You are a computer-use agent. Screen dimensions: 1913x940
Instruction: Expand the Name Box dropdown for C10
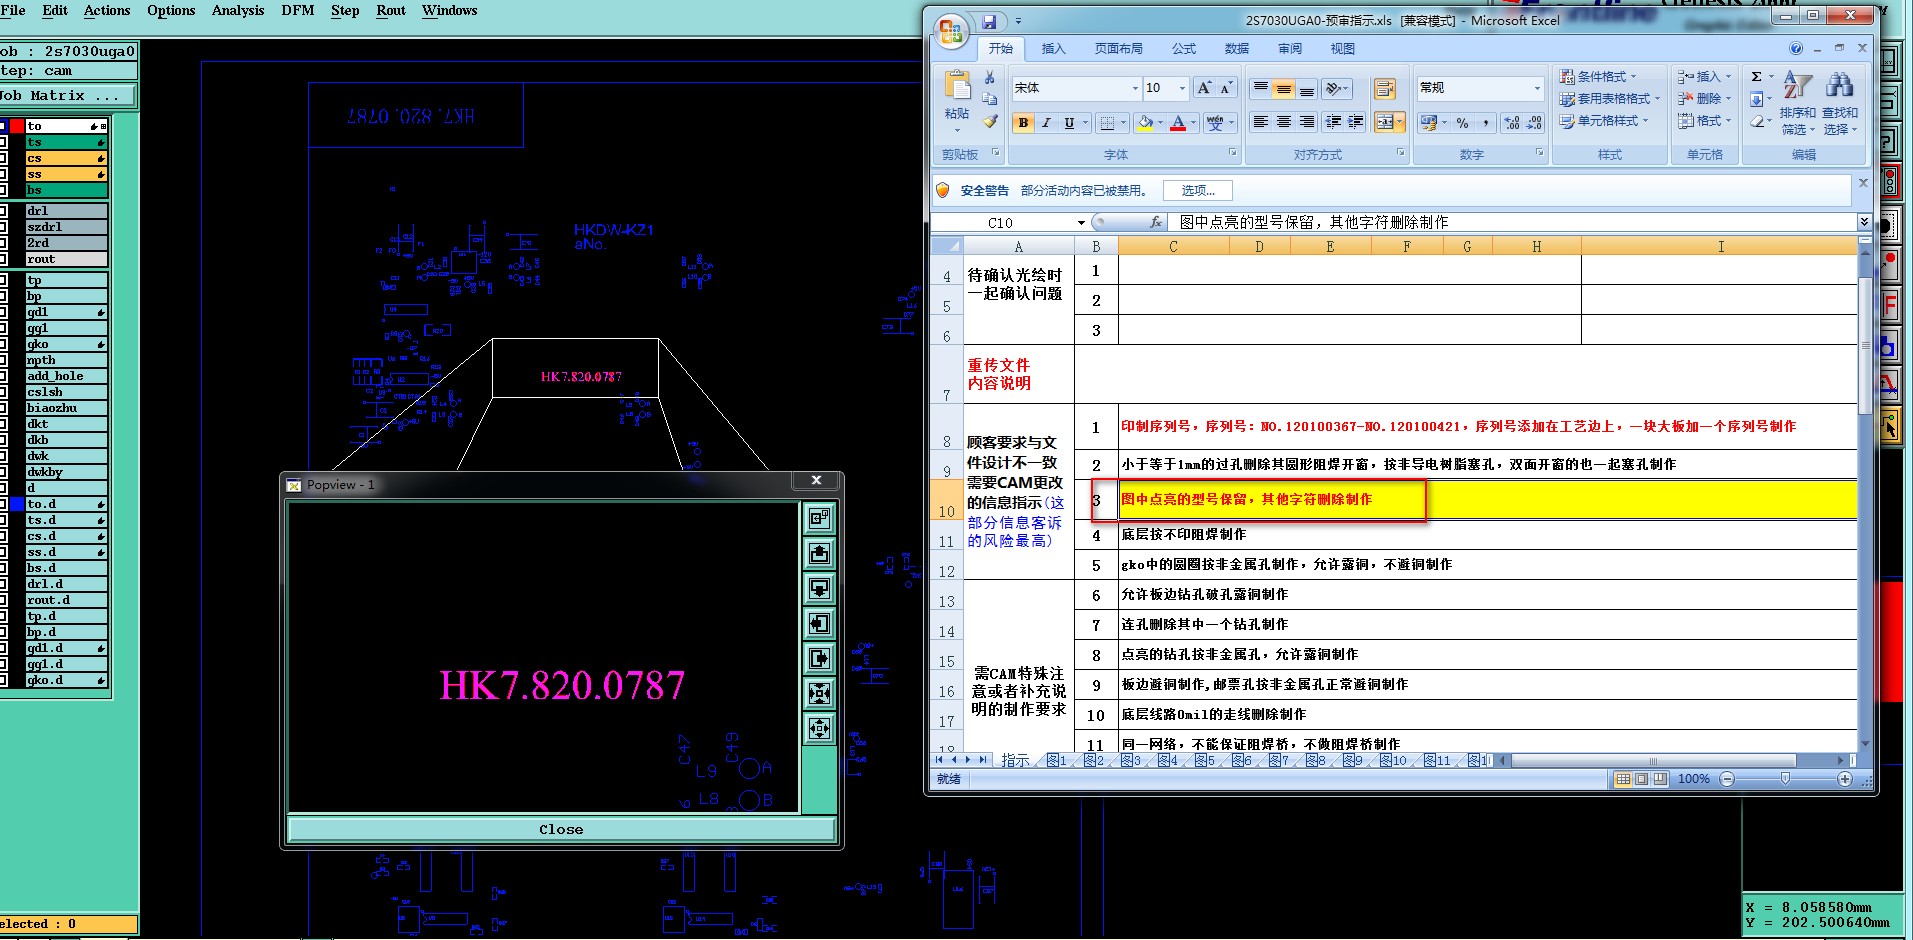pos(1081,222)
